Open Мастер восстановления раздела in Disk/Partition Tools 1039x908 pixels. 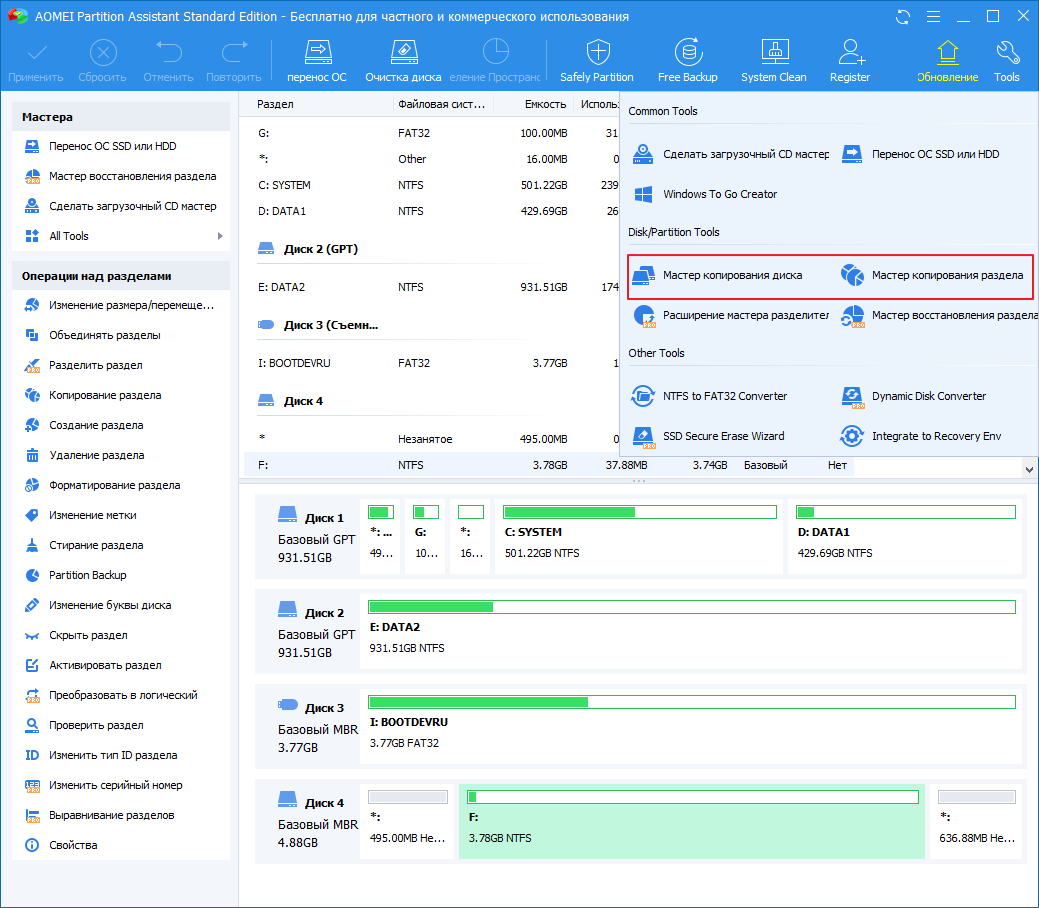click(939, 315)
